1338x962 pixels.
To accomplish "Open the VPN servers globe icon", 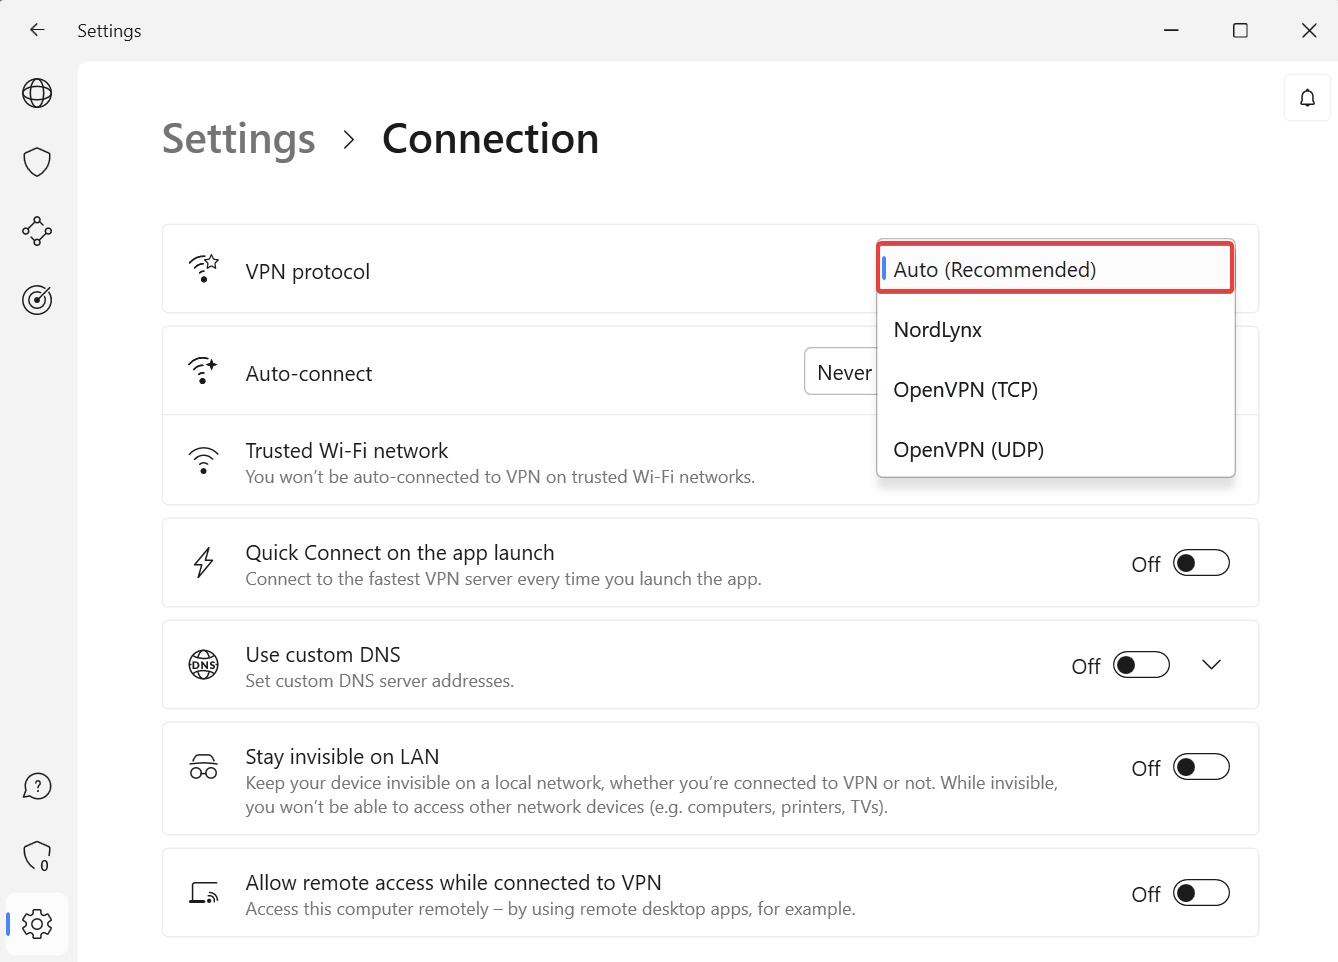I will pyautogui.click(x=36, y=92).
